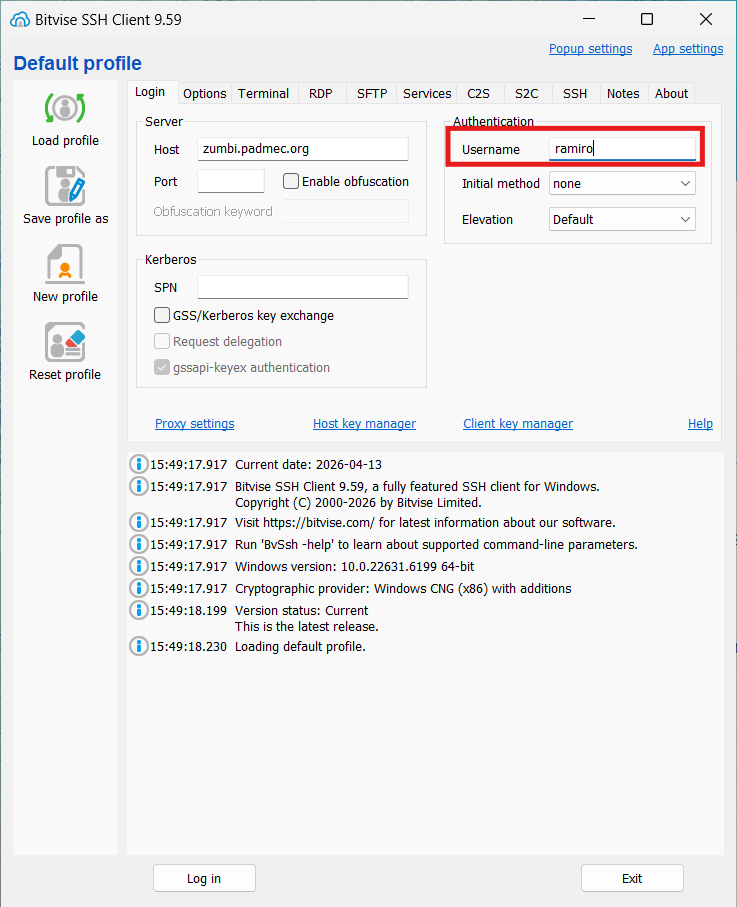This screenshot has width=737, height=907.
Task: Switch to the Terminal tab
Action: 263,94
